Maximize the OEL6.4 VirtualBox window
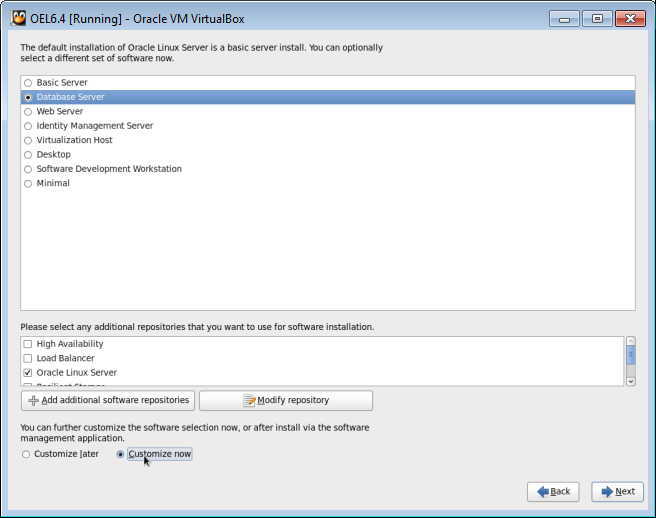 pos(597,19)
